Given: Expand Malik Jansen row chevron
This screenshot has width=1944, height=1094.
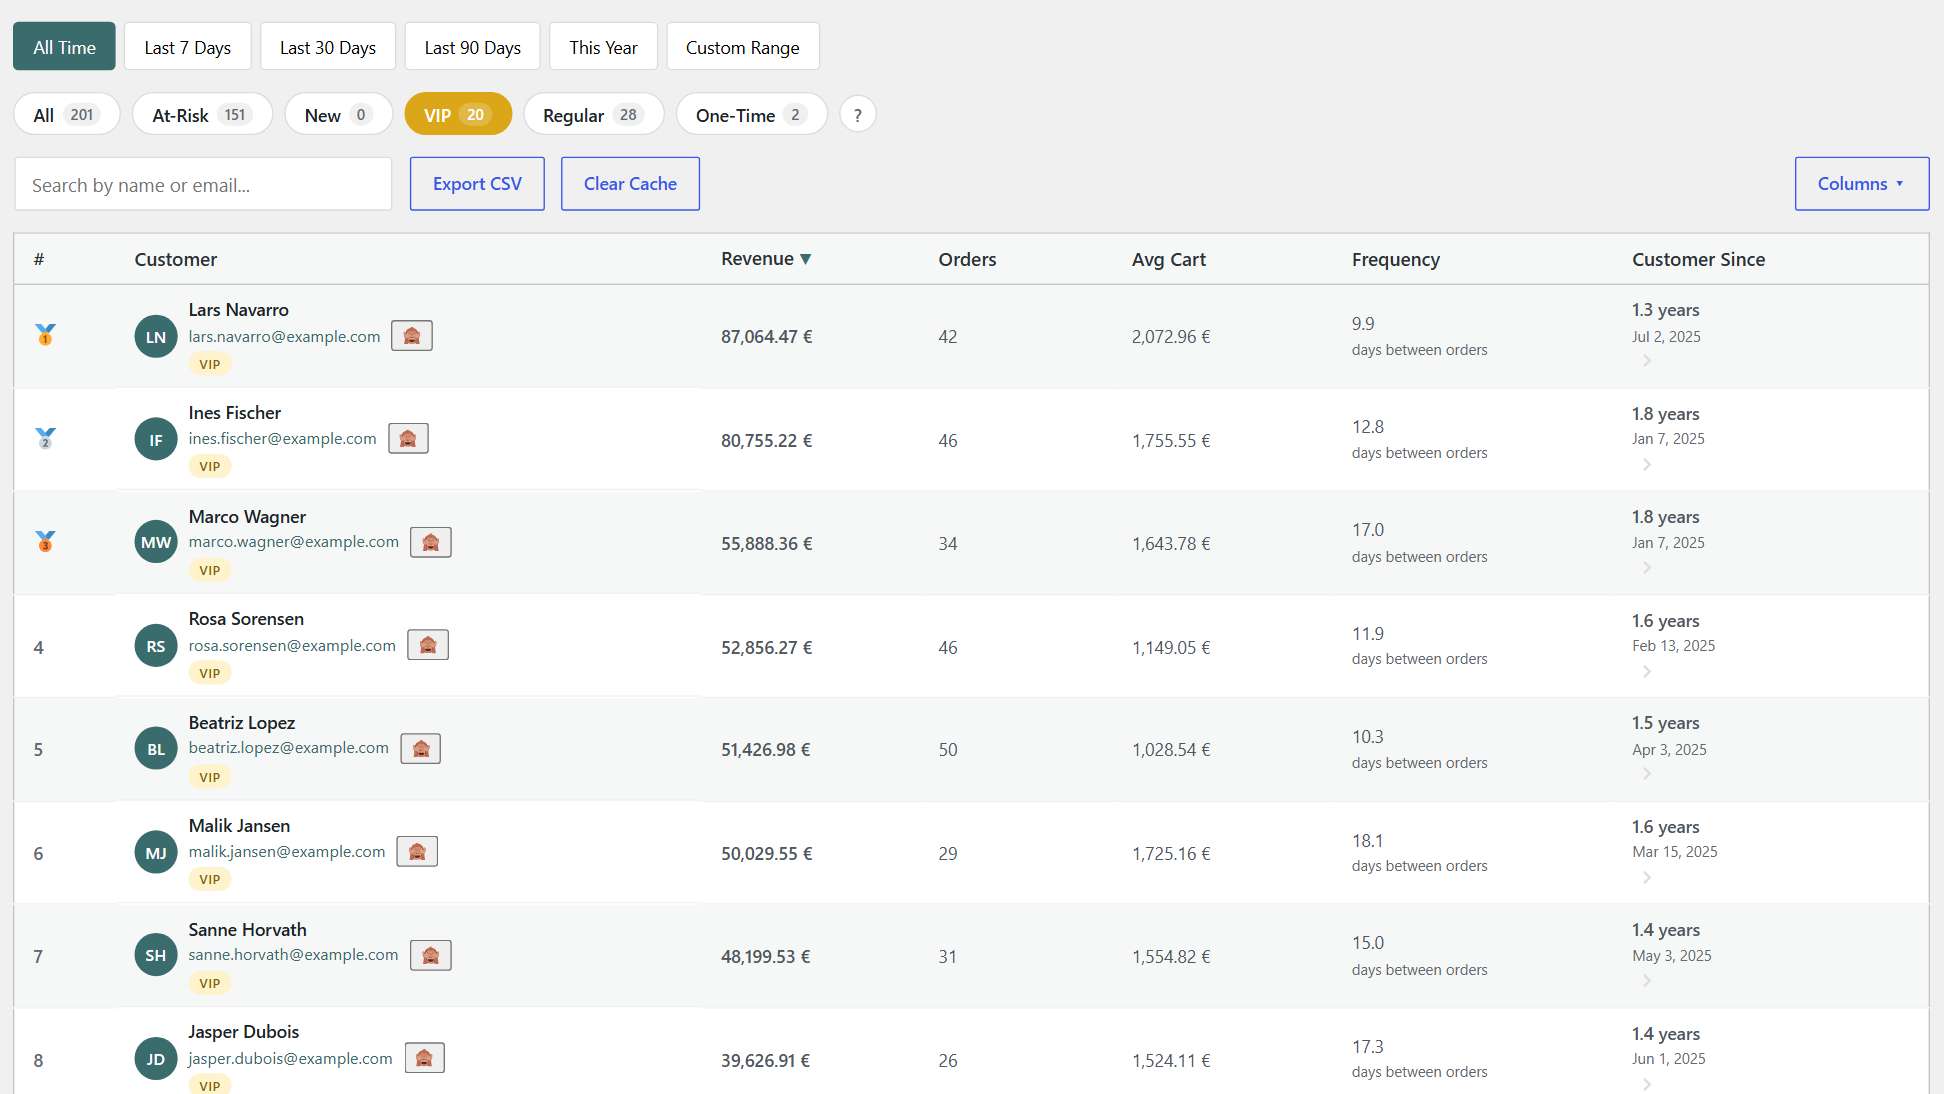Looking at the screenshot, I should (1646, 878).
